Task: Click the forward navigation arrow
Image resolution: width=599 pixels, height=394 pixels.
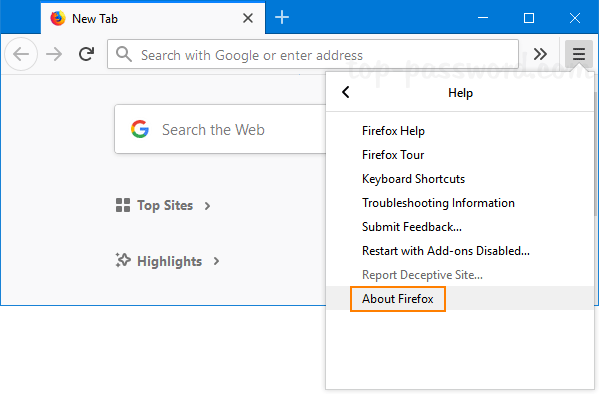Action: pyautogui.click(x=54, y=54)
